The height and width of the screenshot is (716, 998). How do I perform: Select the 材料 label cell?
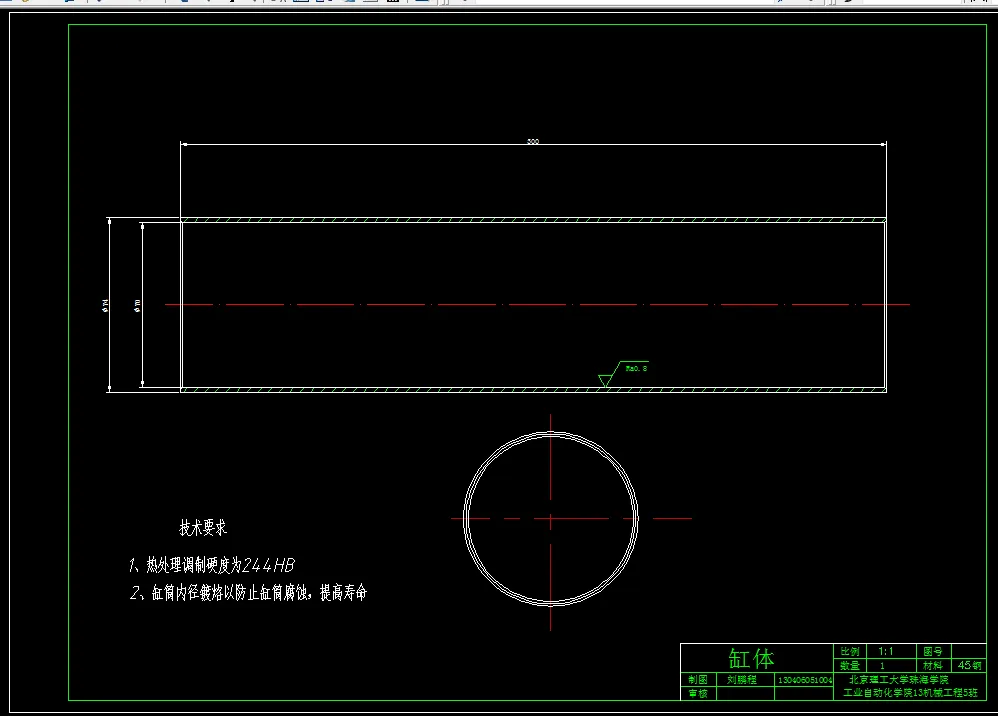tap(933, 665)
